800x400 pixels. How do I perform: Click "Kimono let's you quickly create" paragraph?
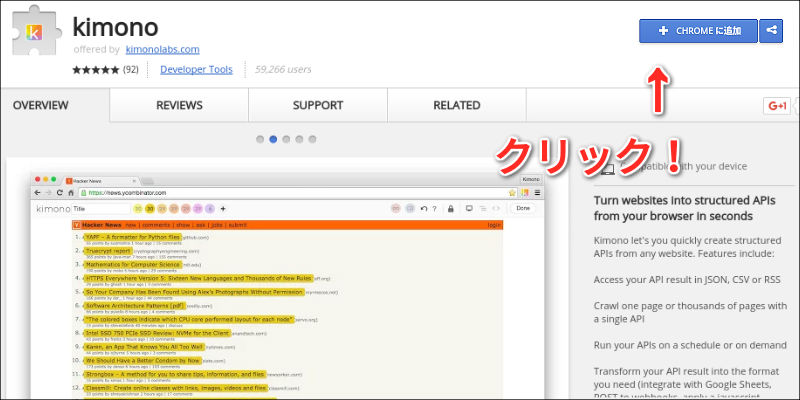coord(687,246)
